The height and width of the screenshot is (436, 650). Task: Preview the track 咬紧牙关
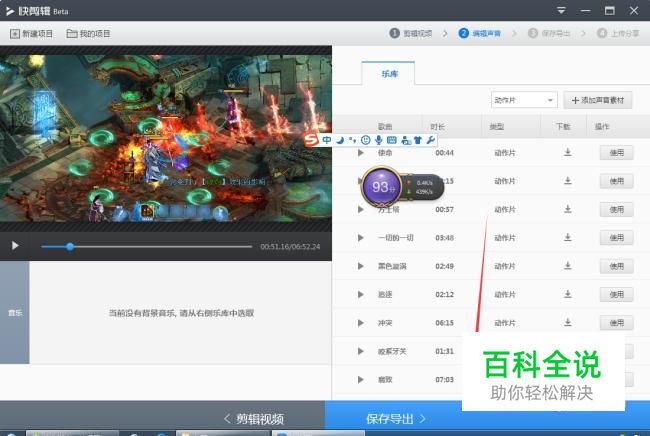[x=361, y=351]
